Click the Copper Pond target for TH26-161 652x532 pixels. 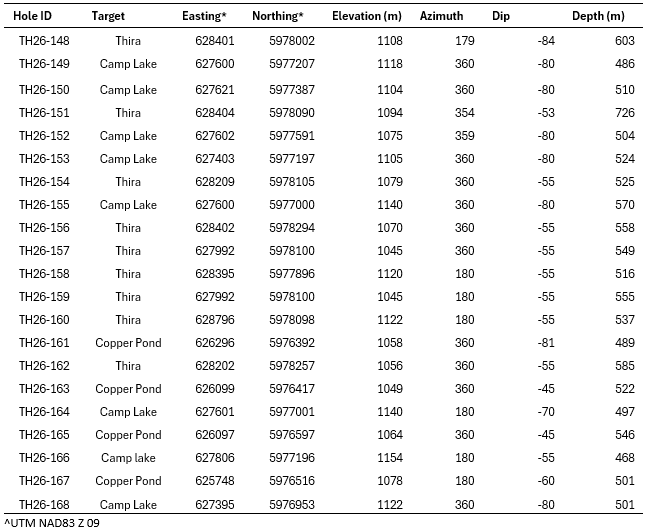click(x=128, y=343)
